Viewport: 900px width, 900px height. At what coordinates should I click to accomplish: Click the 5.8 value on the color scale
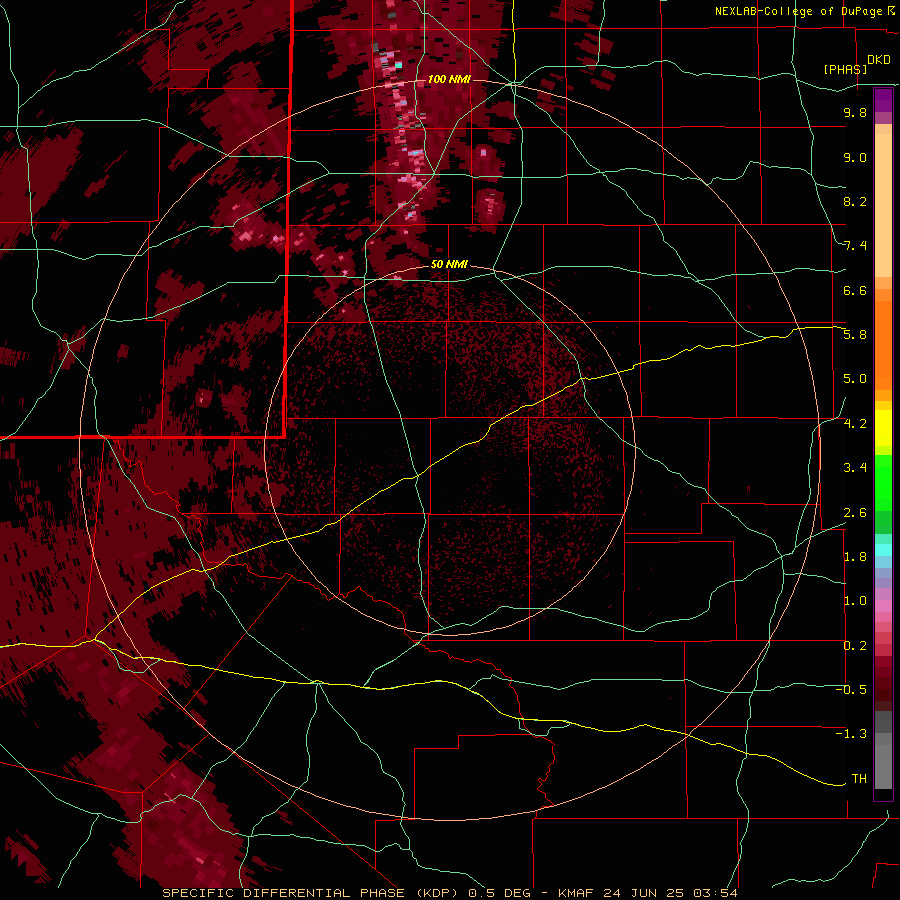click(855, 335)
